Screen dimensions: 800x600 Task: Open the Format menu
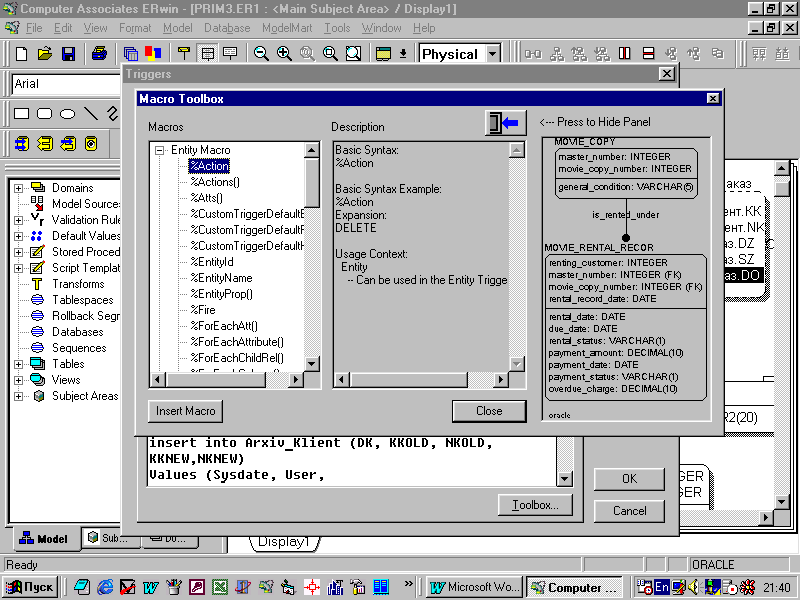point(135,28)
